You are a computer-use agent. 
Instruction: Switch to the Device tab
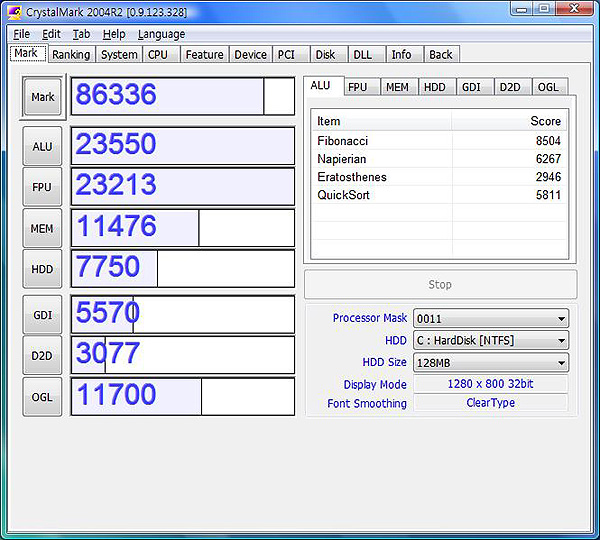[251, 54]
